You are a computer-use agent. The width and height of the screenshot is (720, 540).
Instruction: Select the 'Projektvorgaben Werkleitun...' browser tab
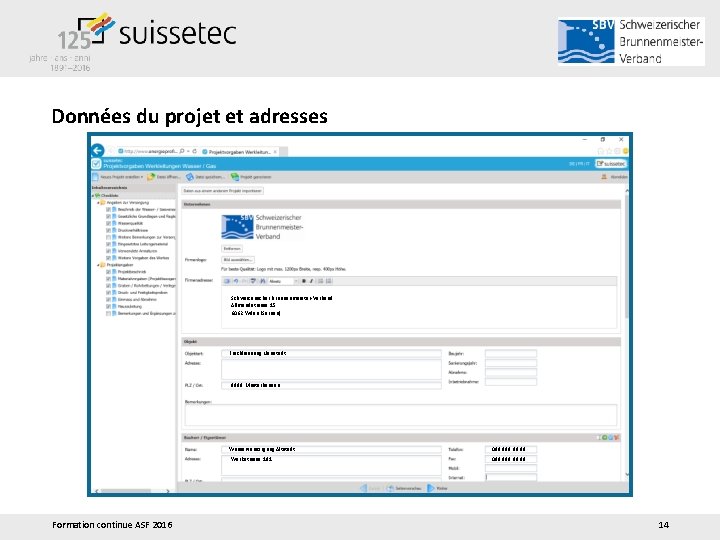pyautogui.click(x=239, y=152)
